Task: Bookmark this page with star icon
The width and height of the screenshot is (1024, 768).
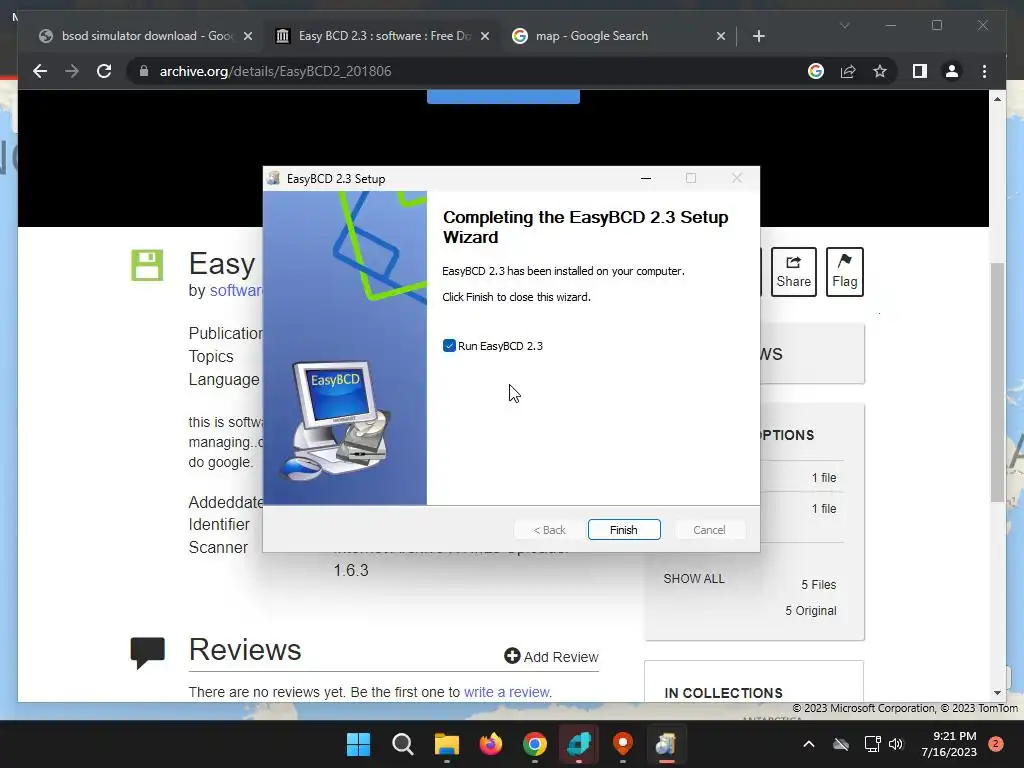Action: (880, 71)
